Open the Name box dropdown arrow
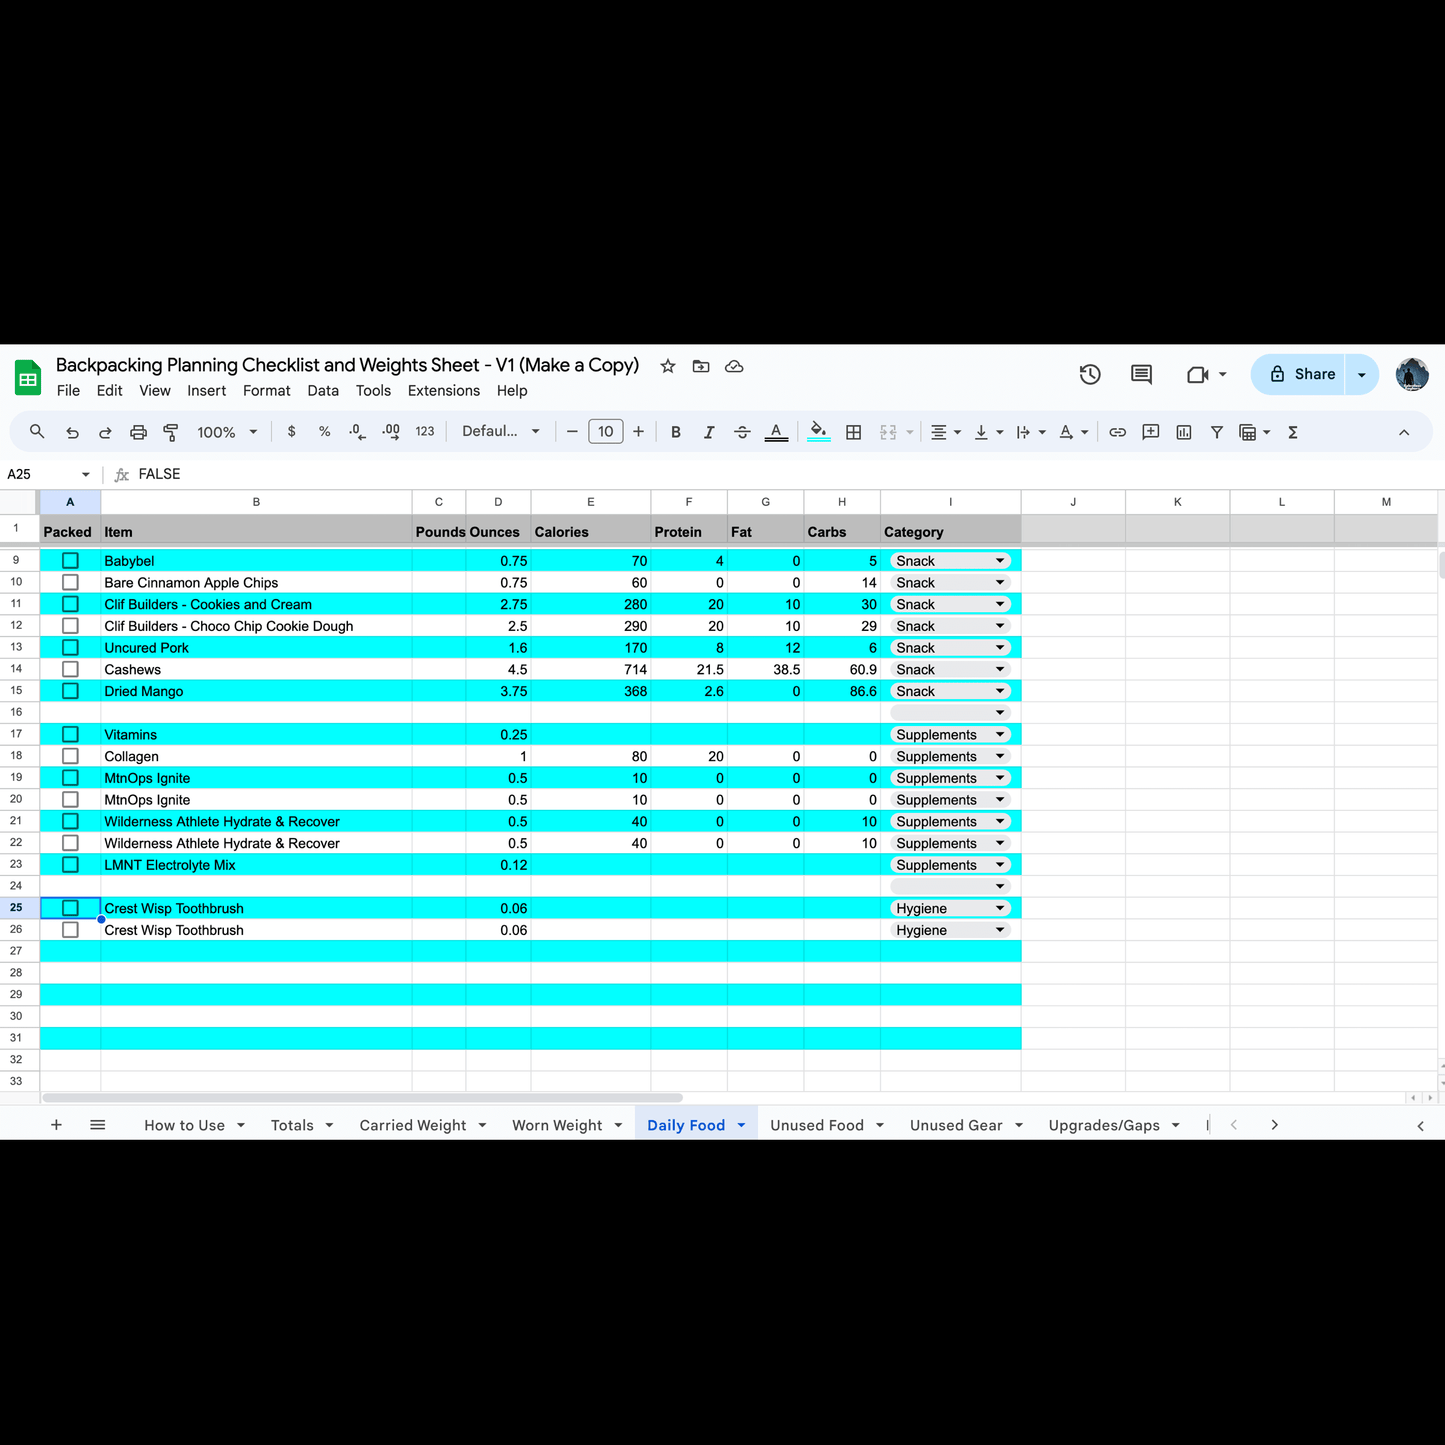Viewport: 1445px width, 1445px height. 86,474
